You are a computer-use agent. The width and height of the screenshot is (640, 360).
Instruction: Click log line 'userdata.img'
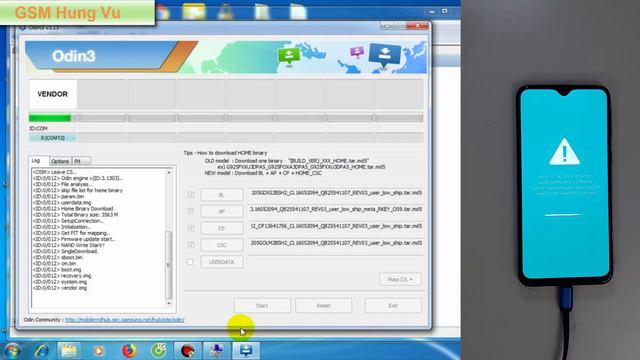click(x=62, y=202)
